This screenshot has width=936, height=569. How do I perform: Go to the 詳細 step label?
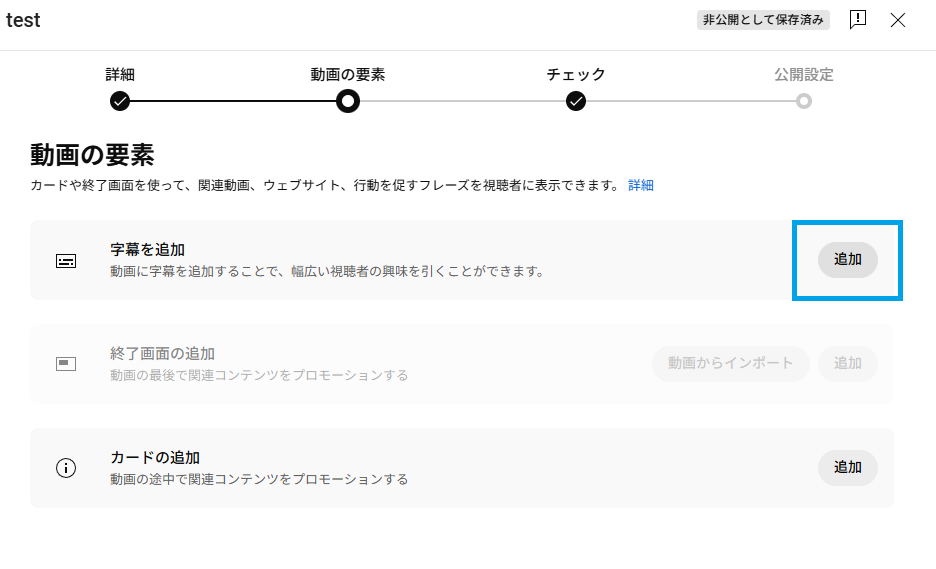click(x=120, y=75)
